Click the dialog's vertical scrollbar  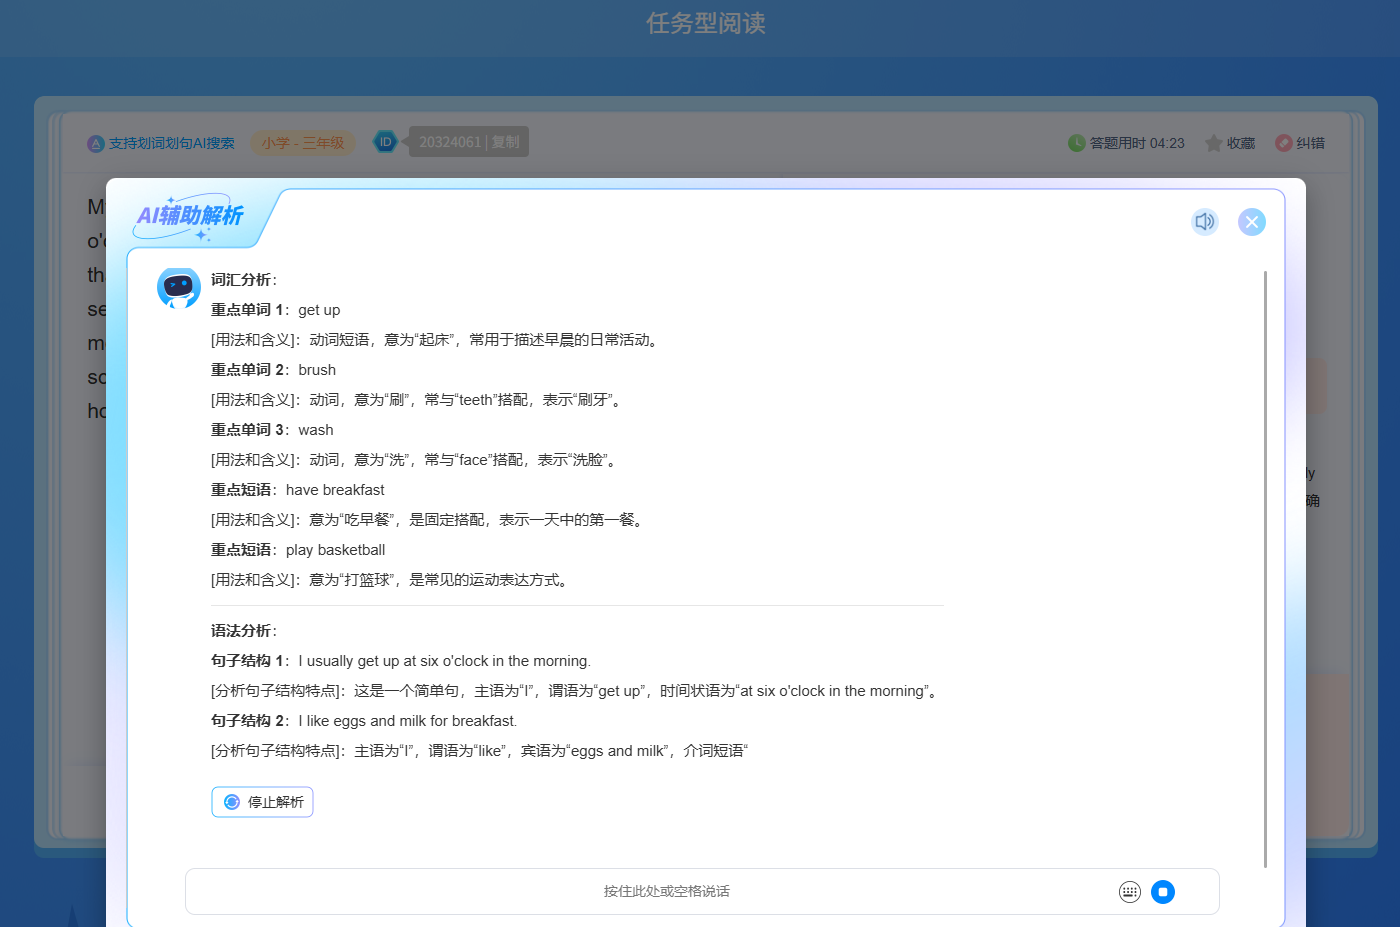pyautogui.click(x=1265, y=568)
